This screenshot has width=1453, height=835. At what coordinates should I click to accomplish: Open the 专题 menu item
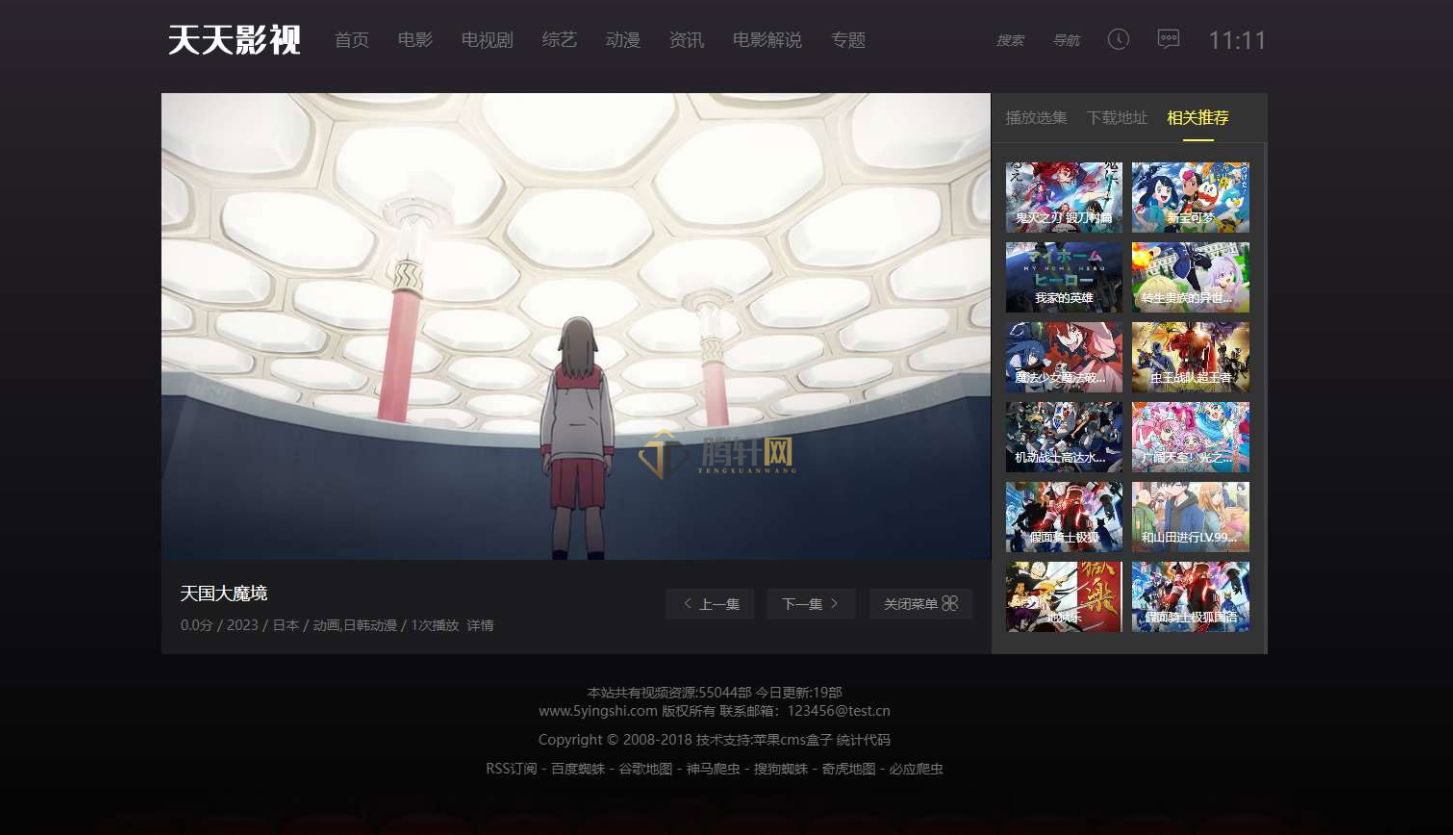click(848, 40)
